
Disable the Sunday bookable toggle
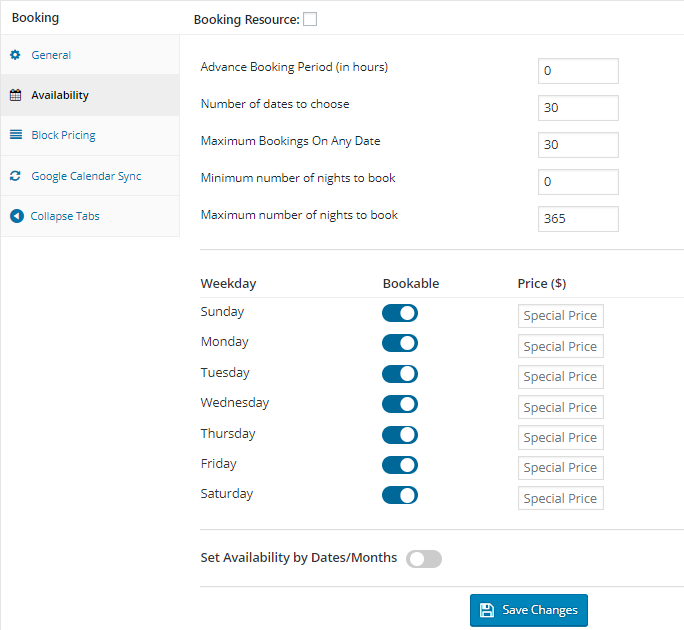[400, 313]
